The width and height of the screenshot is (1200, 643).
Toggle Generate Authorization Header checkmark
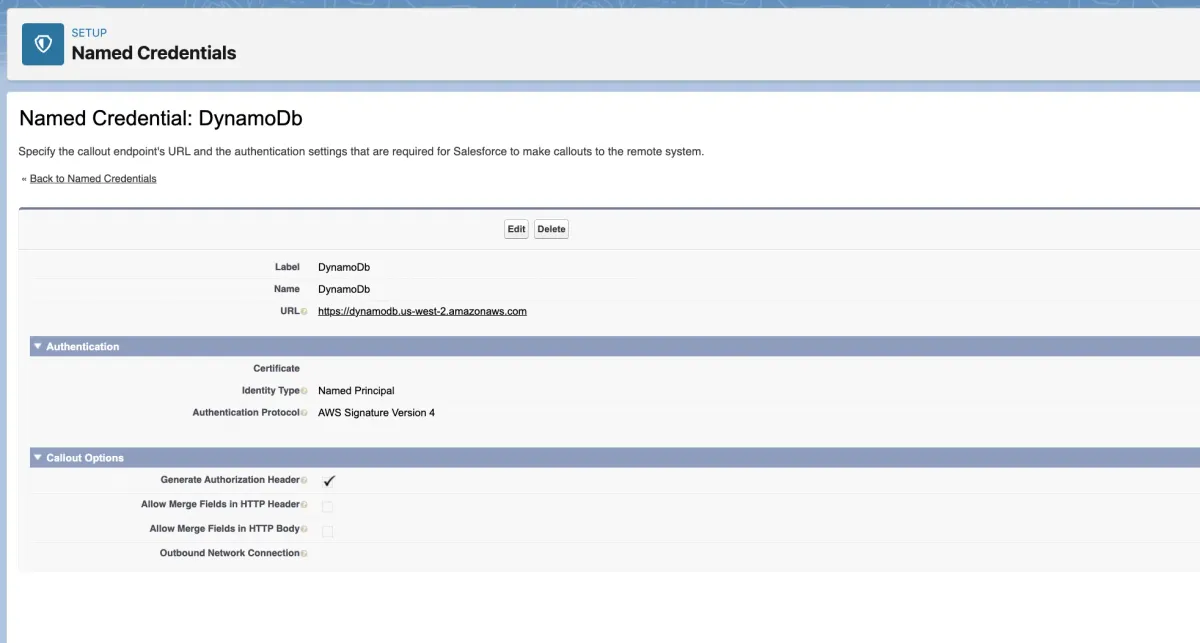click(x=329, y=481)
